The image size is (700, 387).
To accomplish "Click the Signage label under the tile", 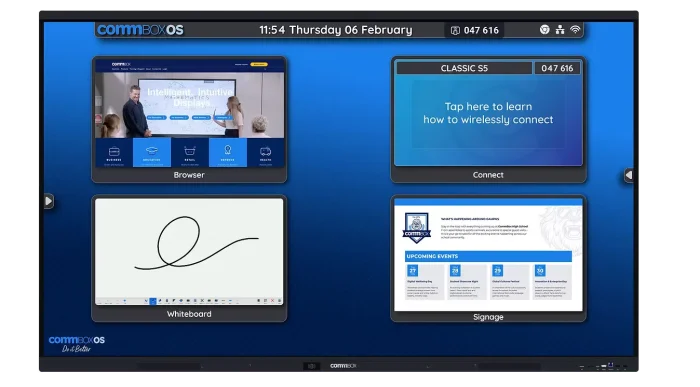I will [x=488, y=317].
